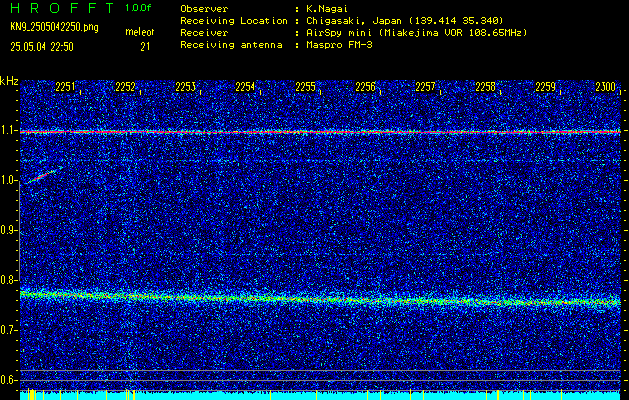Click the broad green signal band near 0.77 kHz
Screen dimensions: 629x400
pyautogui.click(x=320, y=299)
